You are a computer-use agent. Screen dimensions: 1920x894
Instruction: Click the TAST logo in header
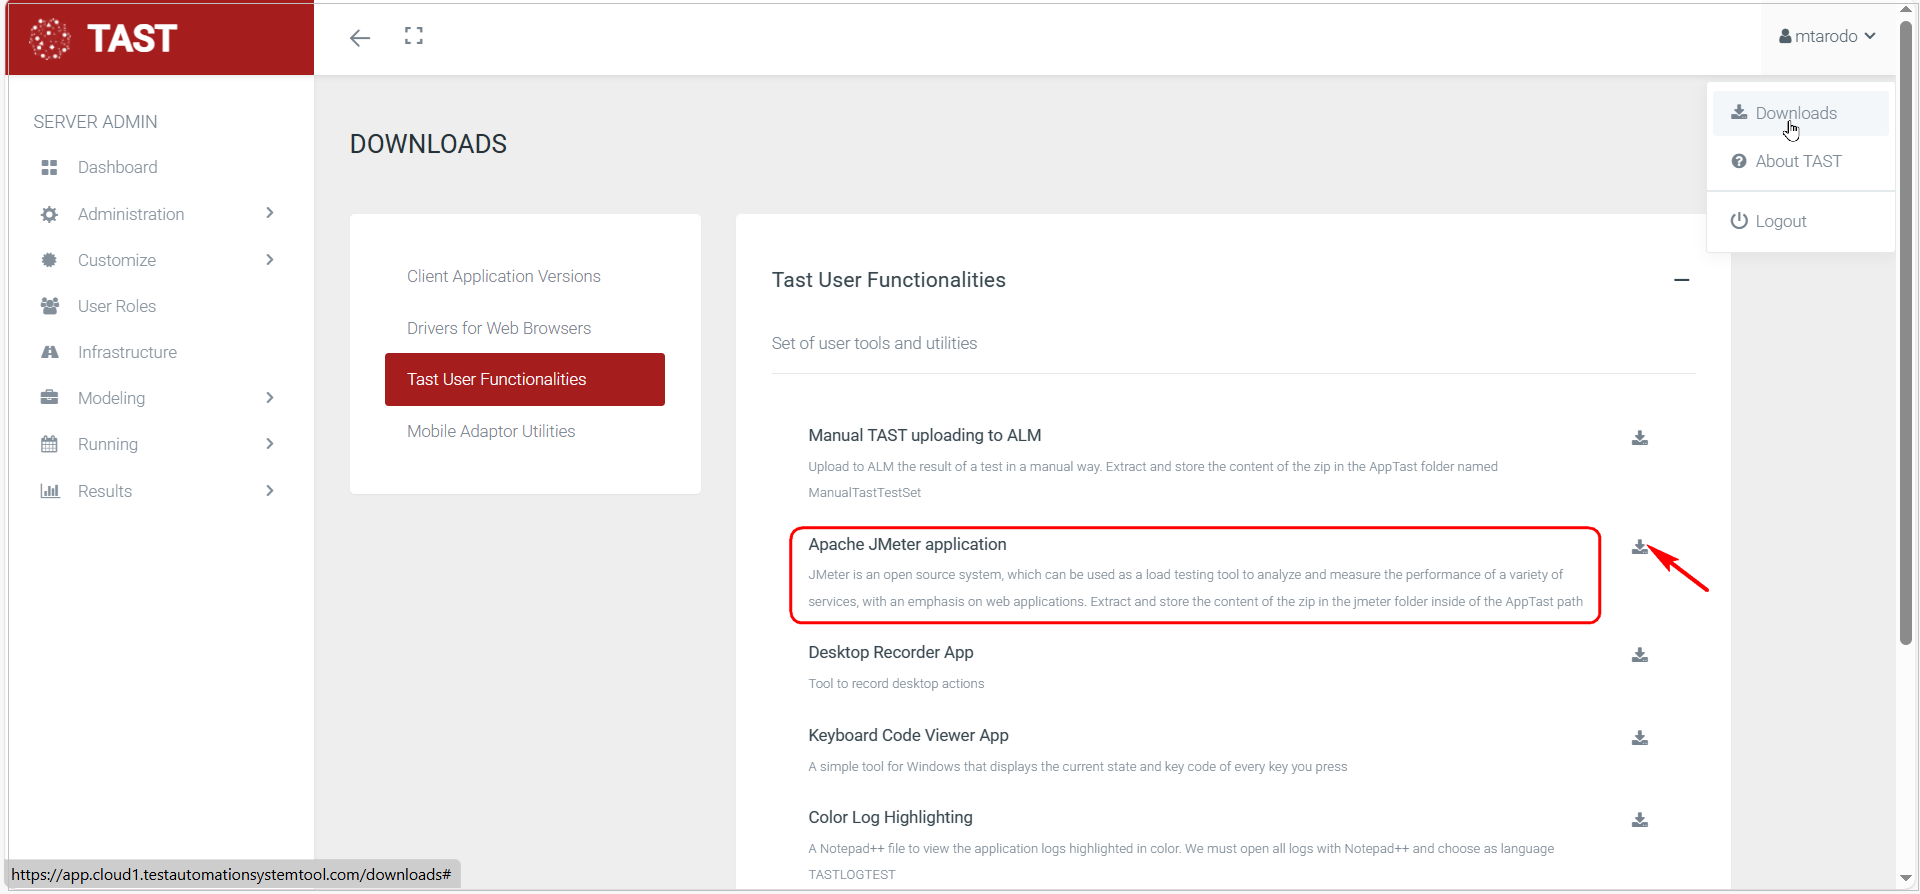click(105, 39)
